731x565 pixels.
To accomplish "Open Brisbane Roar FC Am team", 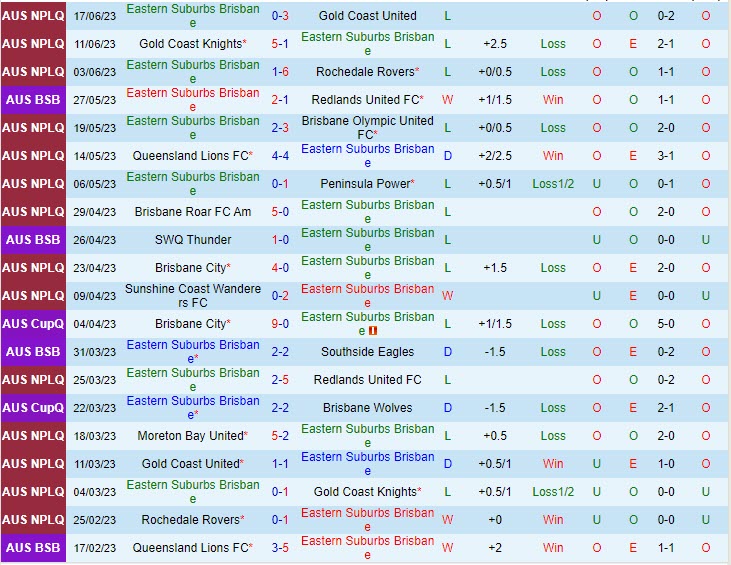I will click(x=193, y=212).
